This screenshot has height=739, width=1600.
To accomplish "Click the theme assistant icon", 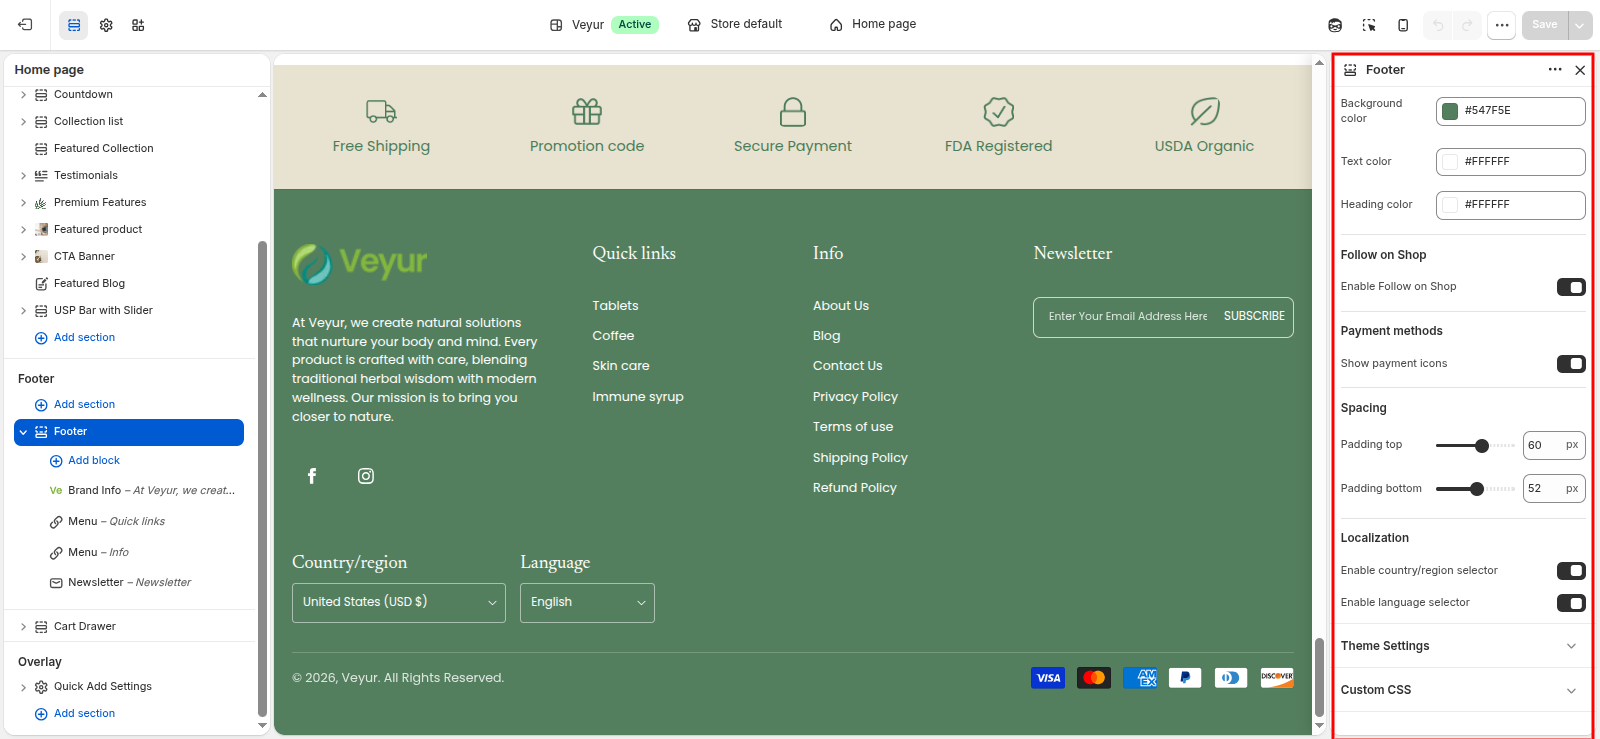I will point(1335,25).
